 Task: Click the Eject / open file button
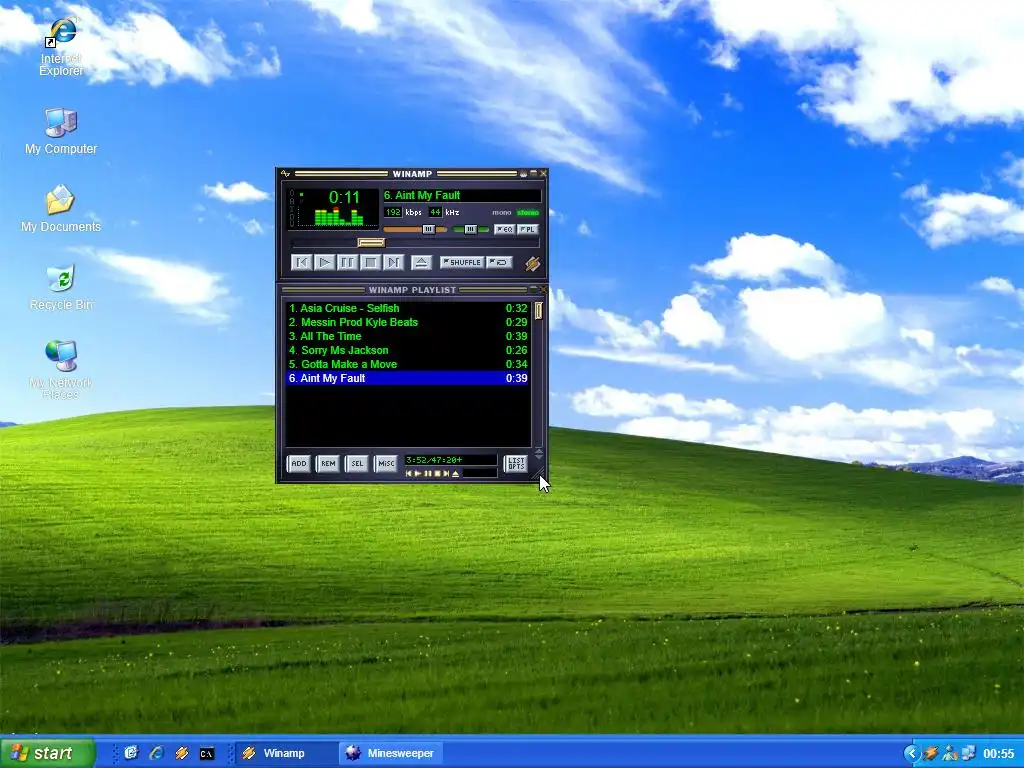(x=421, y=263)
